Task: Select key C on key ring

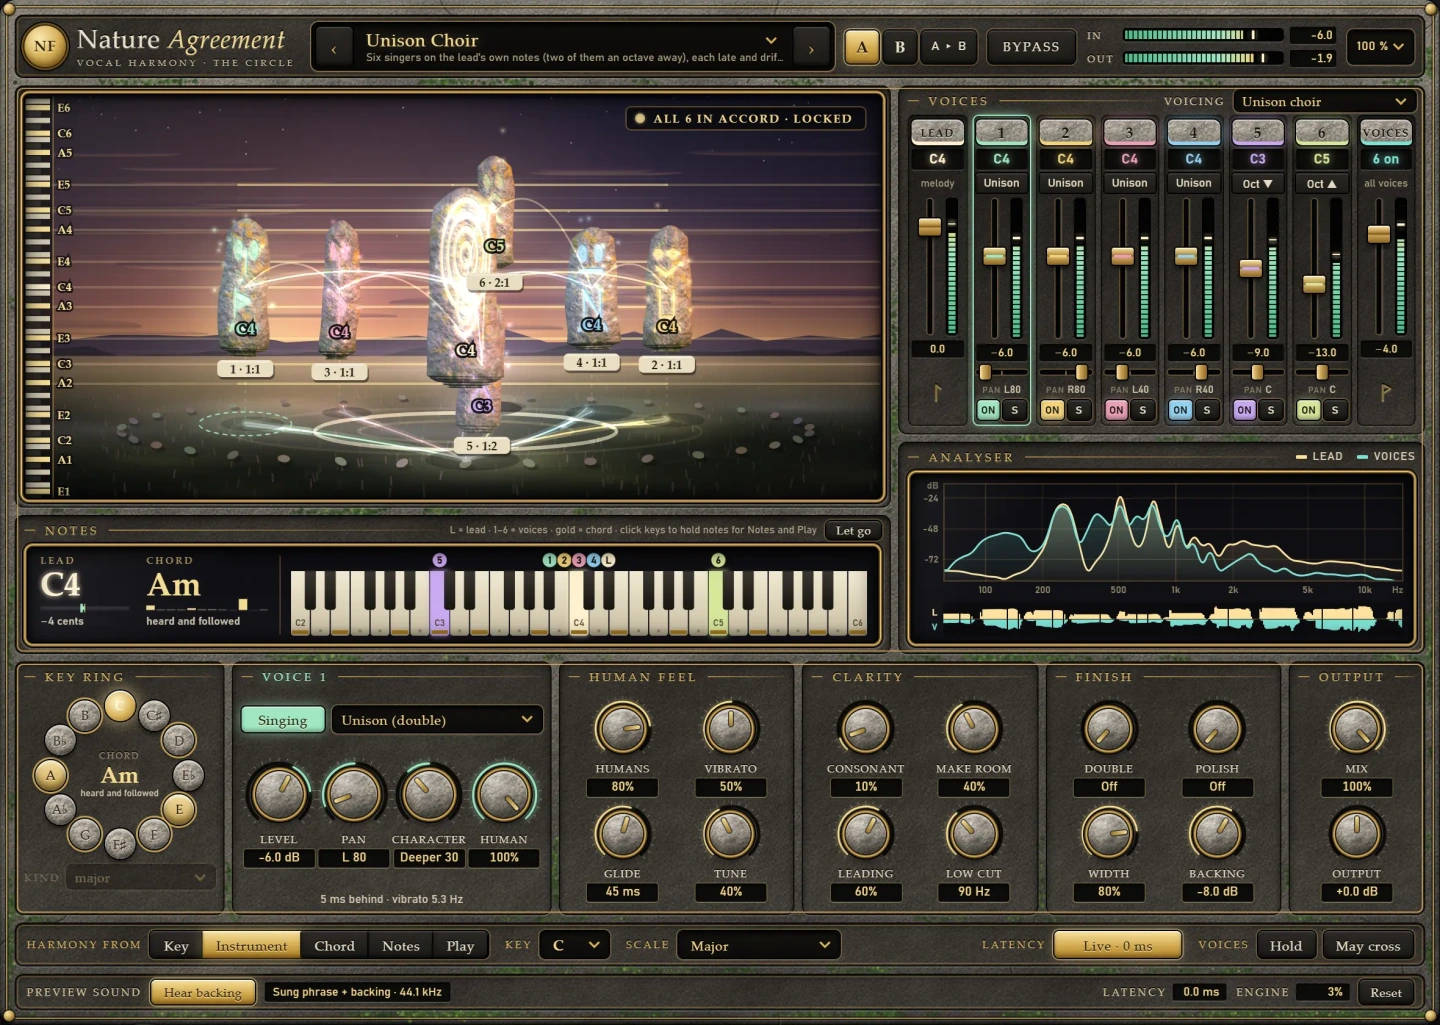Action: coord(119,706)
